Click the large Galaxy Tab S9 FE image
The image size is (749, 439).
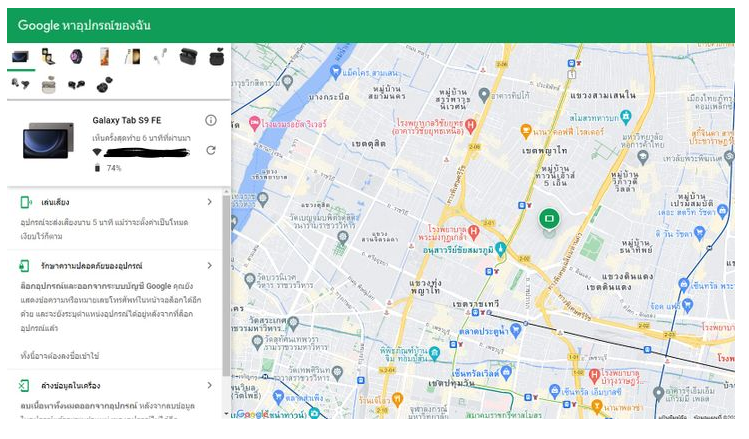49,140
